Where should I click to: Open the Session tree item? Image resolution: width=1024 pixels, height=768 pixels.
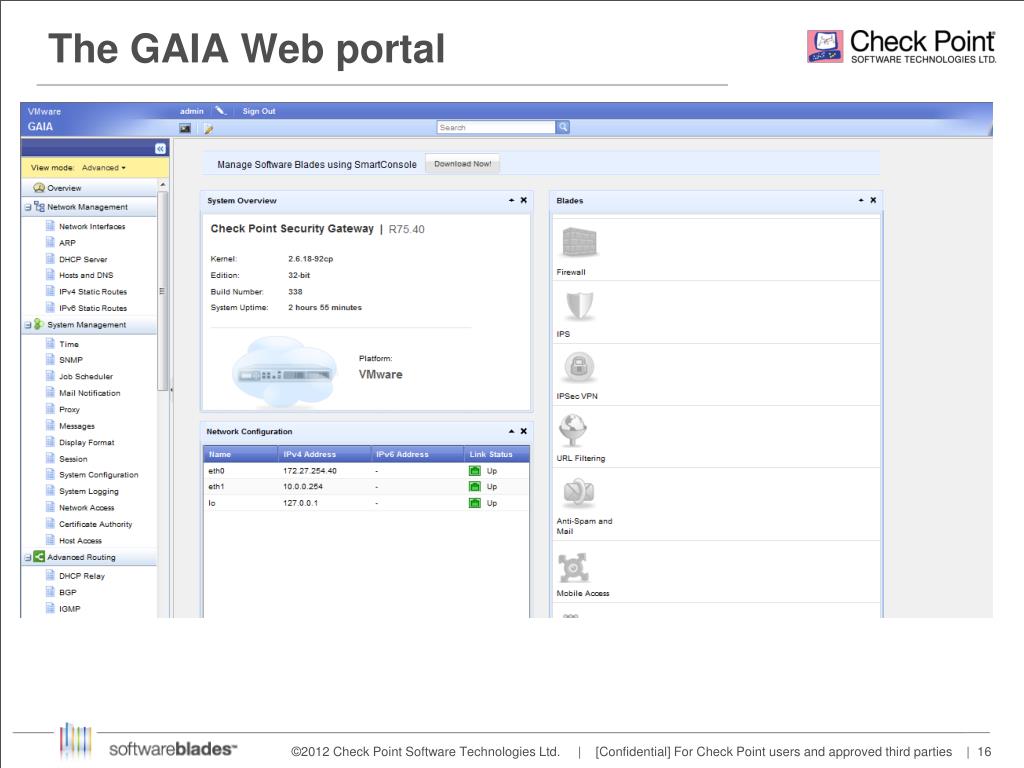73,459
